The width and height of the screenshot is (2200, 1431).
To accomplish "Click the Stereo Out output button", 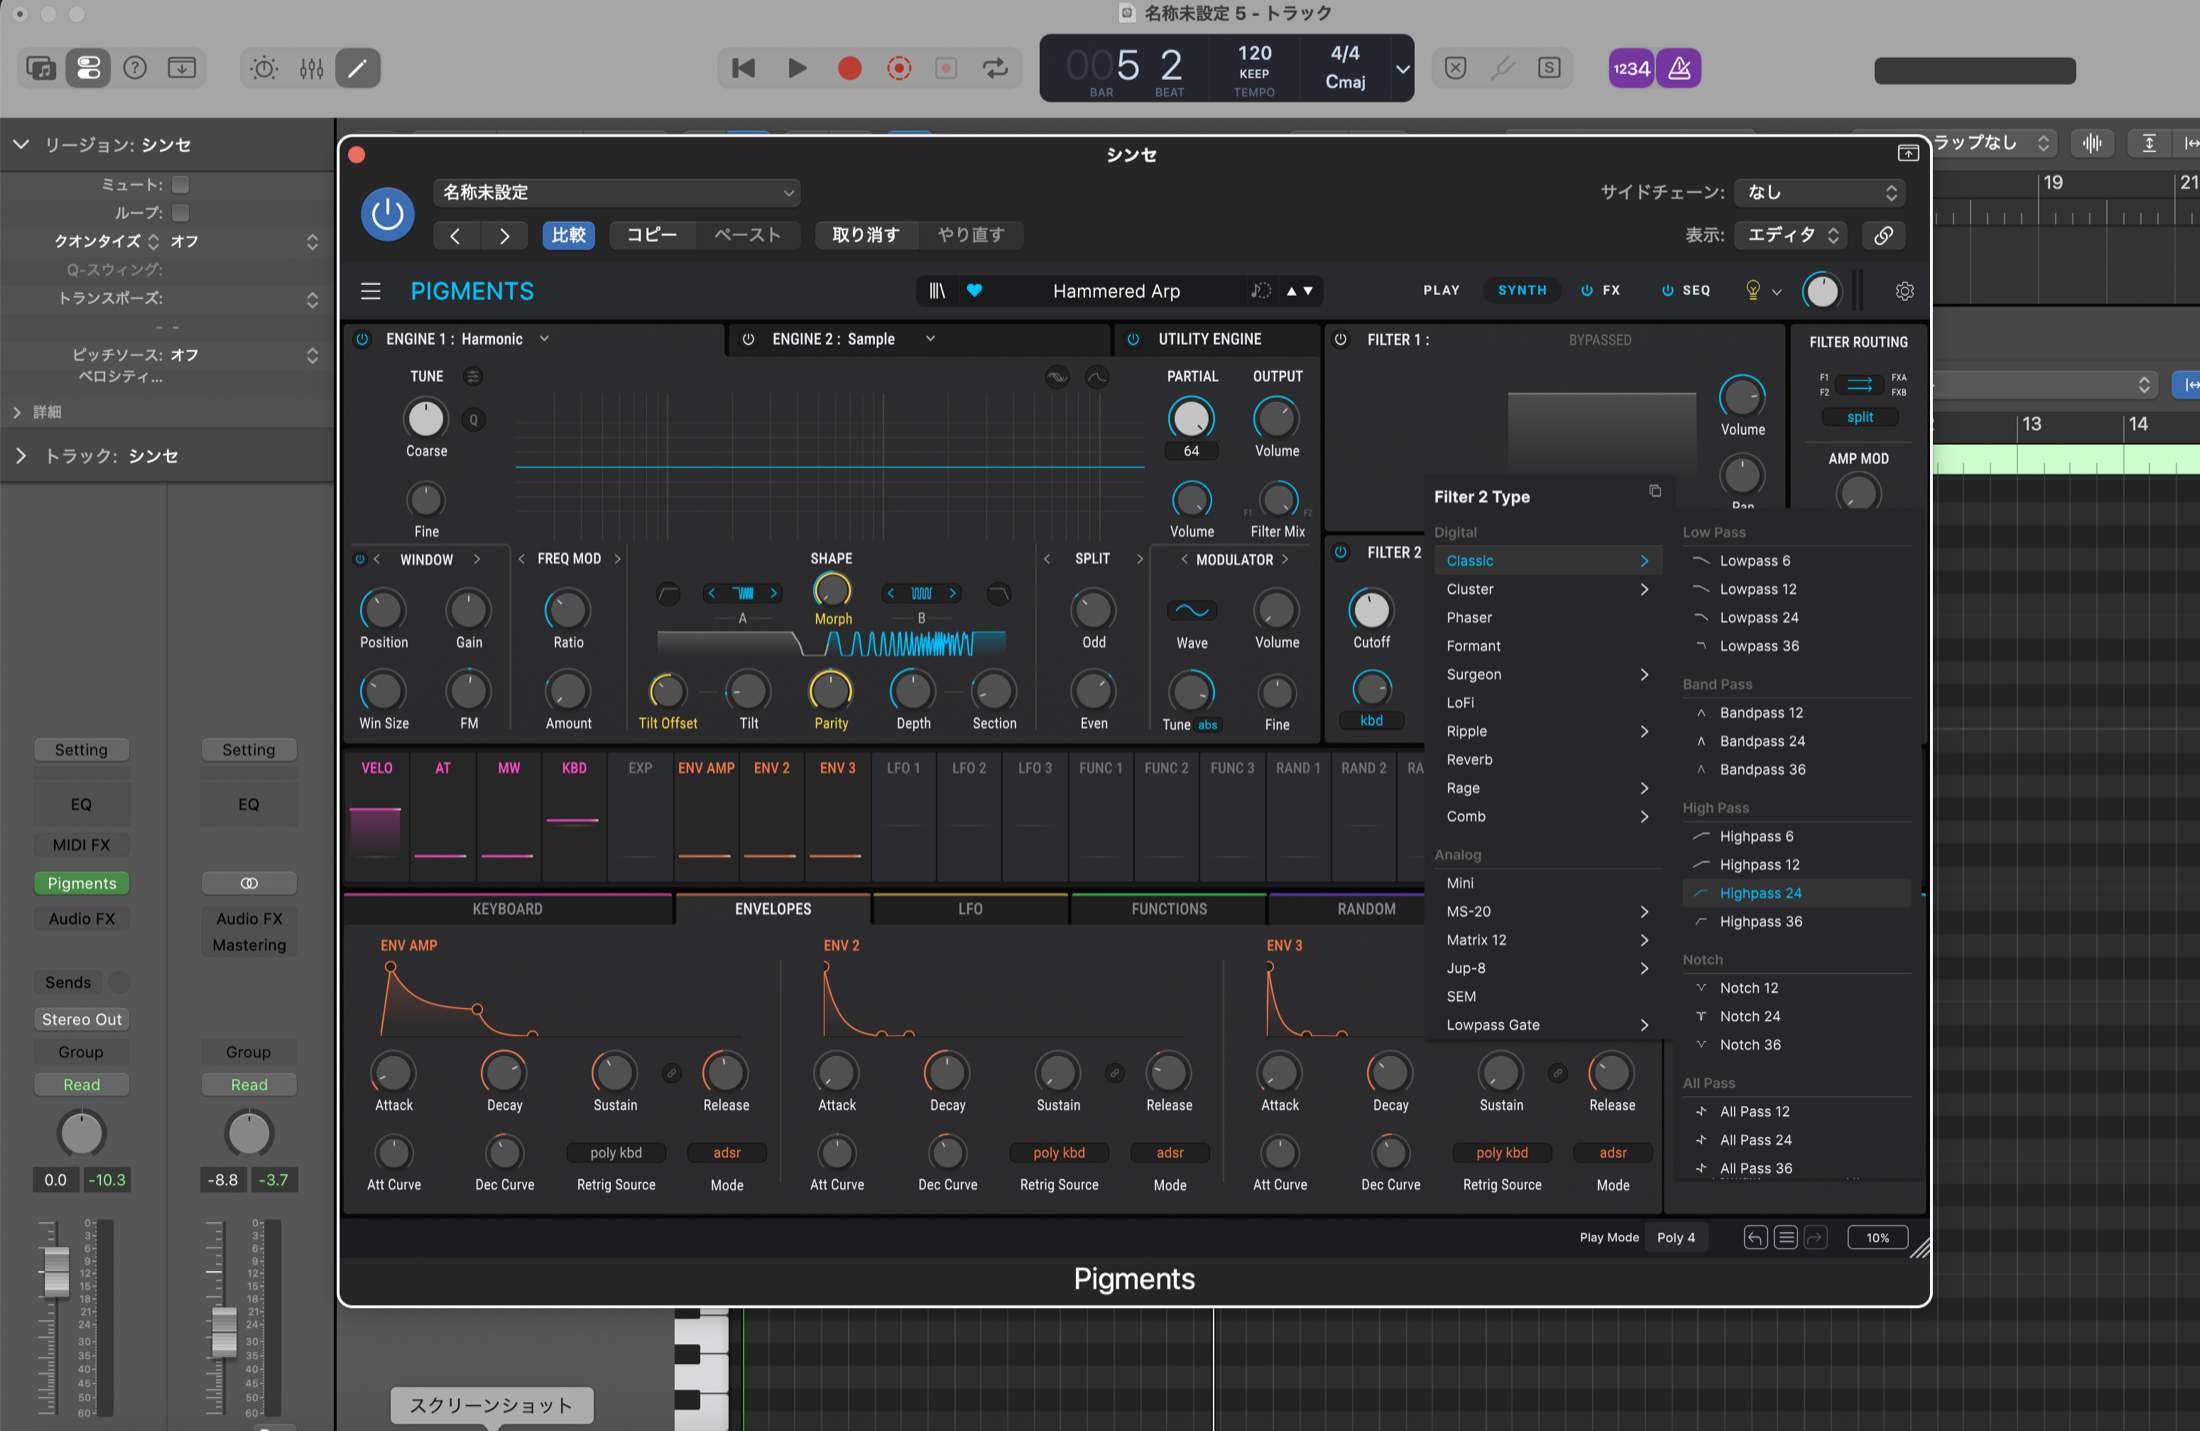I will (x=82, y=1019).
